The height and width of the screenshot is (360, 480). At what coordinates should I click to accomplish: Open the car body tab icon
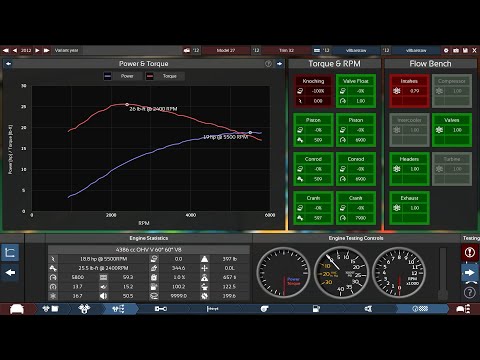(x=17, y=309)
